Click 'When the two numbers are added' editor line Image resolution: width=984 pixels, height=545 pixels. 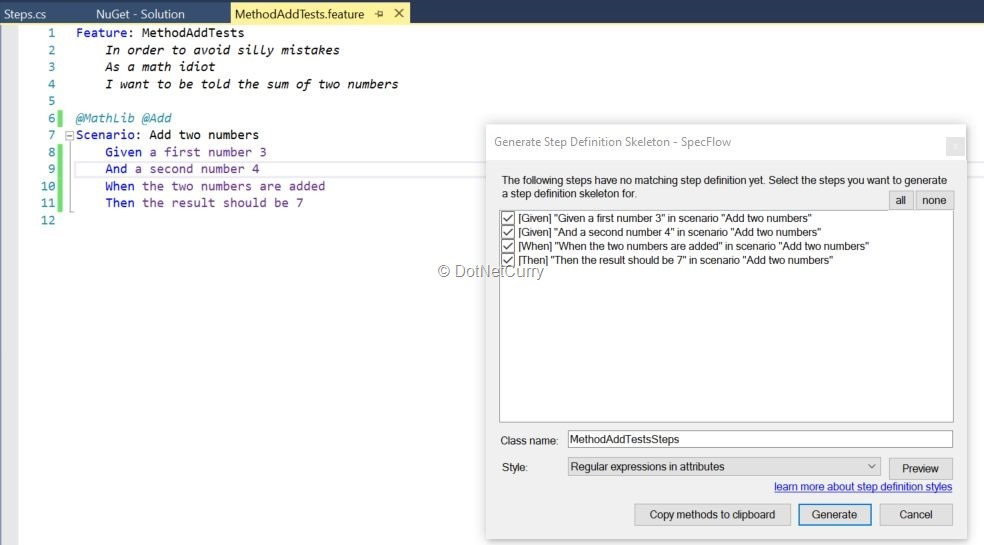point(215,186)
